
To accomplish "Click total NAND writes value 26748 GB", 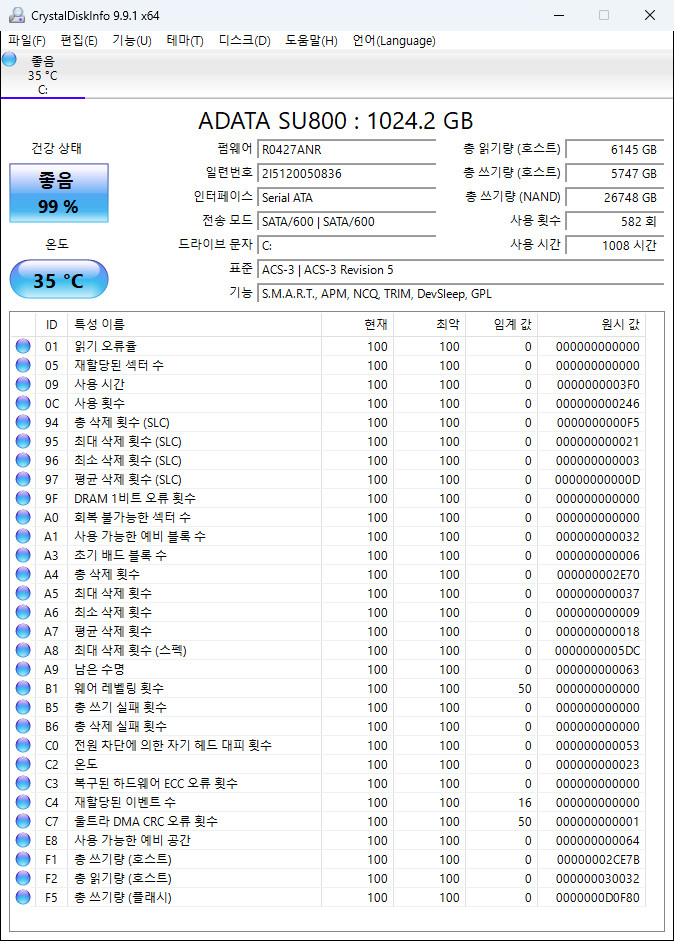I will pyautogui.click(x=615, y=198).
